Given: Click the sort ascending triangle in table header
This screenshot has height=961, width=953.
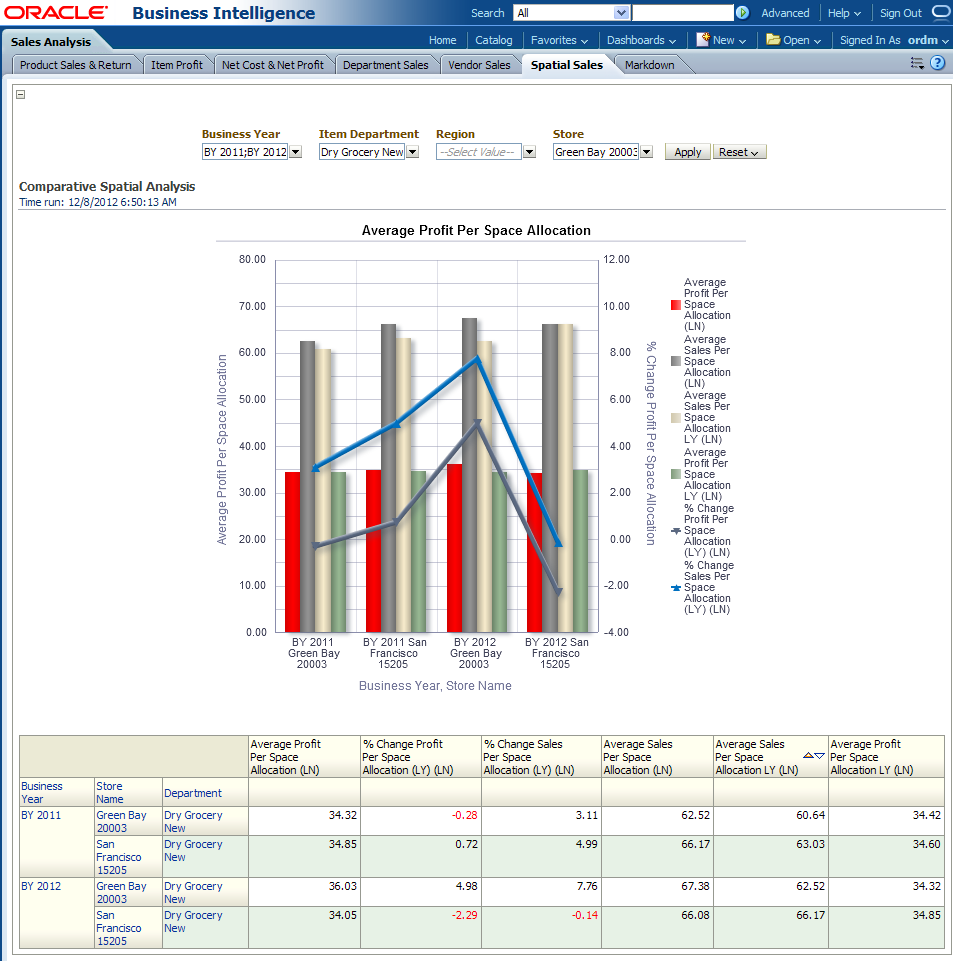Looking at the screenshot, I should pos(808,756).
